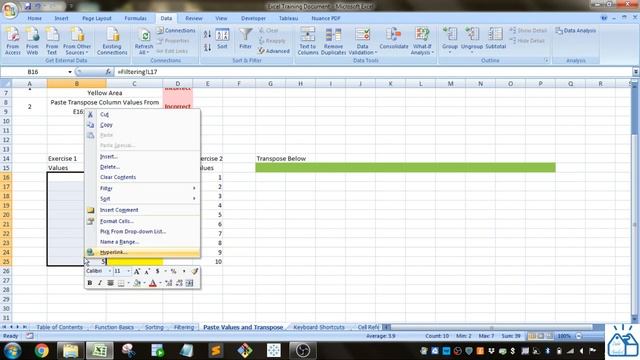Increase font size in mini toolbar

pos(137,271)
